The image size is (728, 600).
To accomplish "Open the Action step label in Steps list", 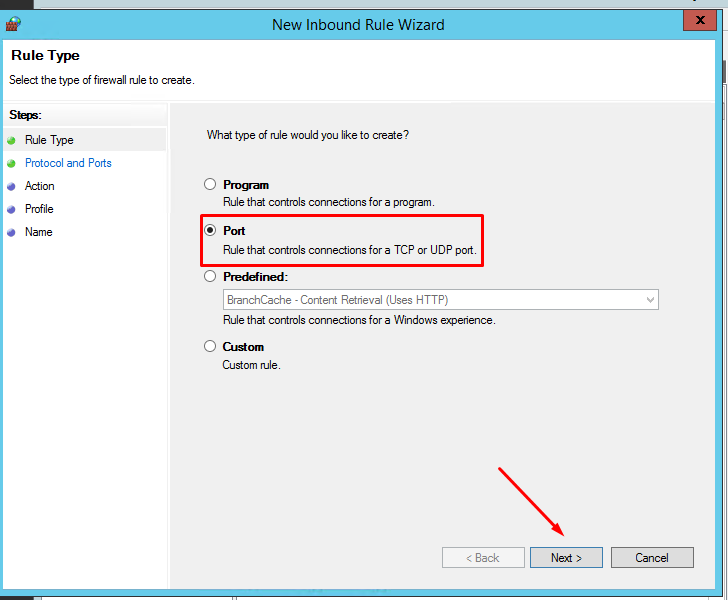I will [40, 186].
